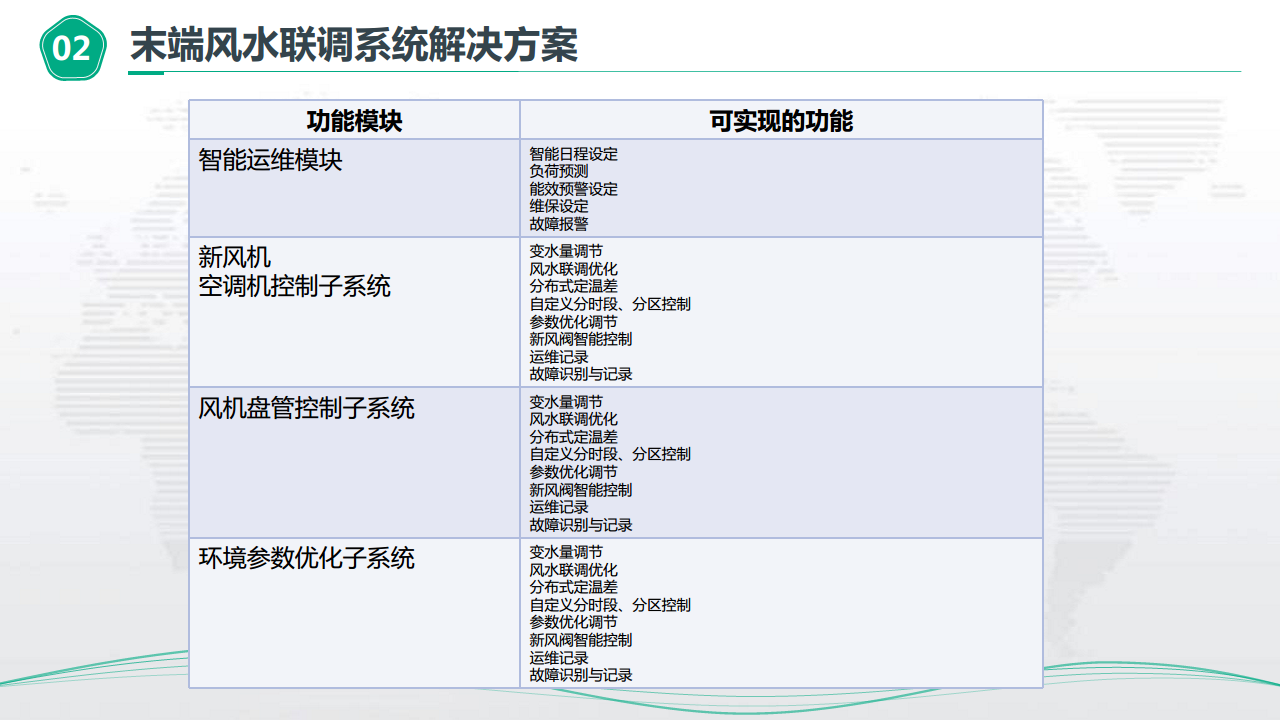Select 分布式定温差 in the 环境参数优化子系统 row
This screenshot has width=1280, height=720.
pos(574,587)
